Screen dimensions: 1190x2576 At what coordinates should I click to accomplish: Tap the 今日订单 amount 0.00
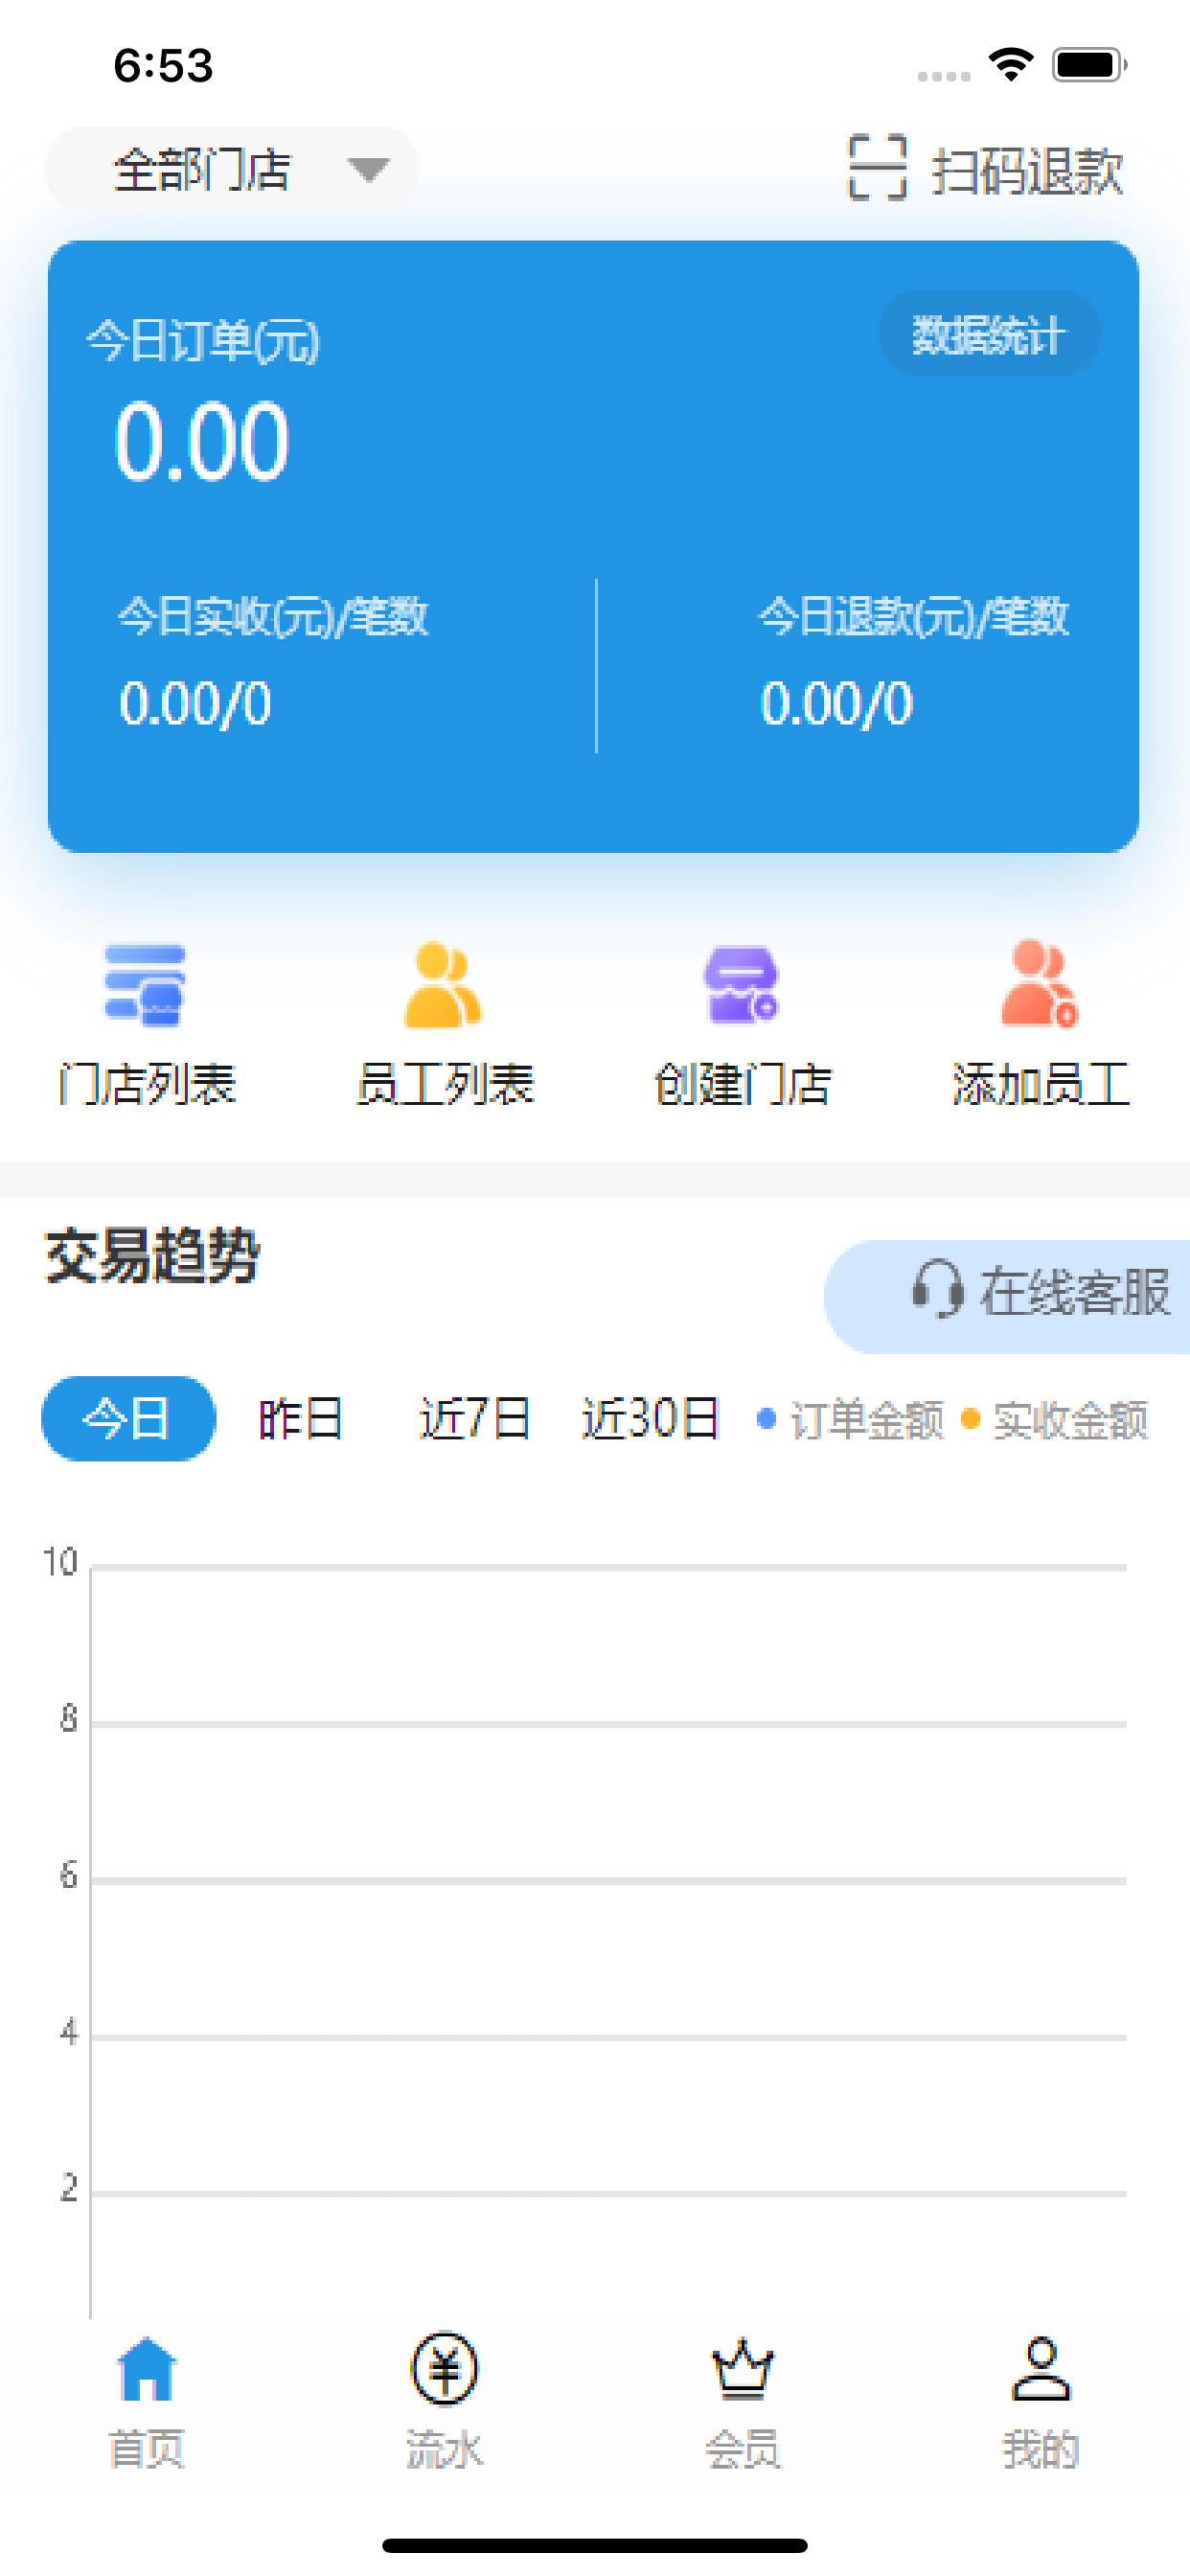coord(202,442)
